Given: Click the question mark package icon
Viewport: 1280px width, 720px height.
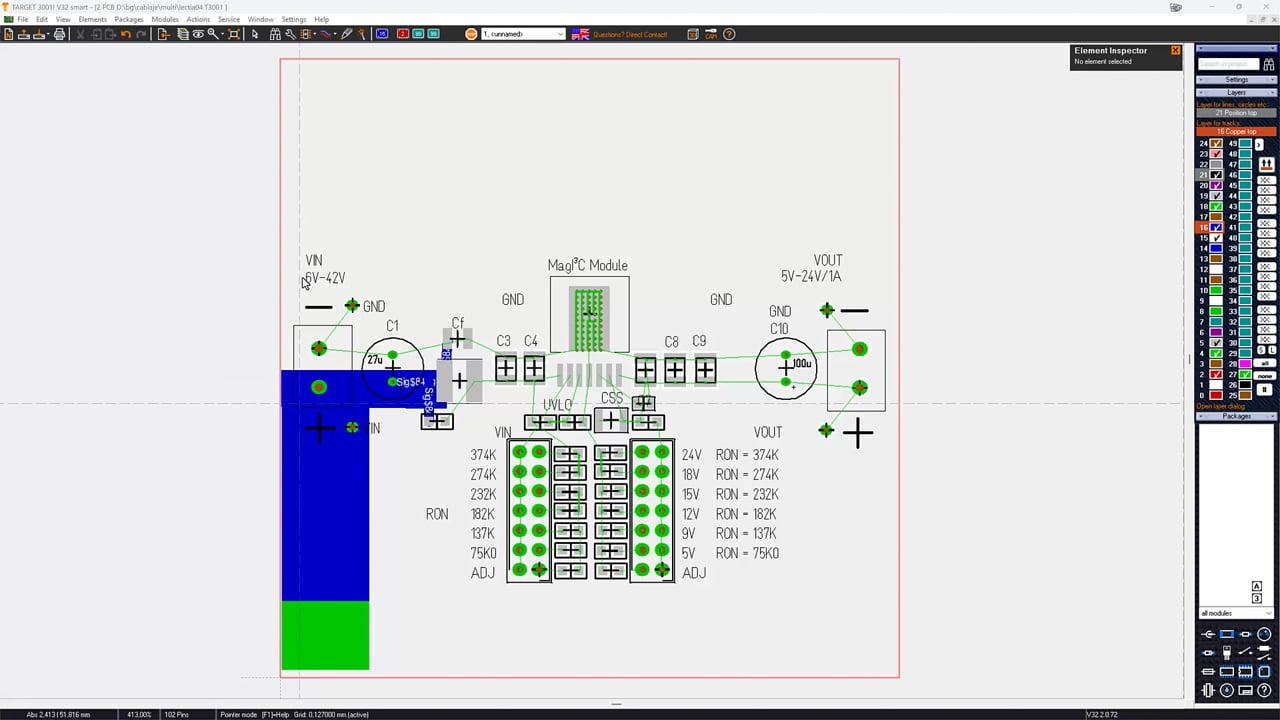Looking at the screenshot, I should pyautogui.click(x=1264, y=690).
